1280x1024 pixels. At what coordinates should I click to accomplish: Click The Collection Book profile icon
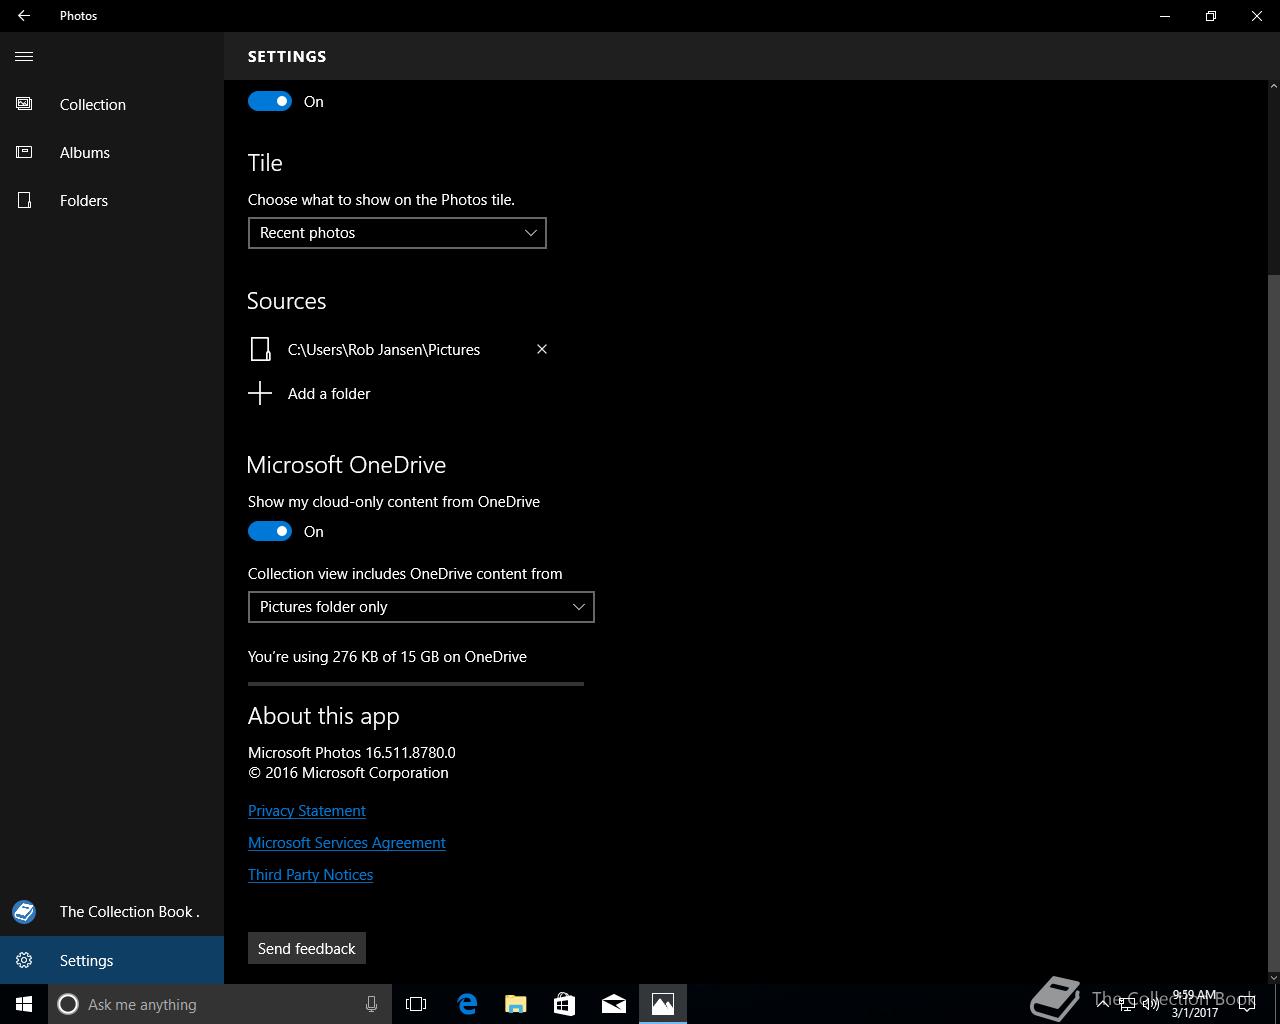coord(24,911)
